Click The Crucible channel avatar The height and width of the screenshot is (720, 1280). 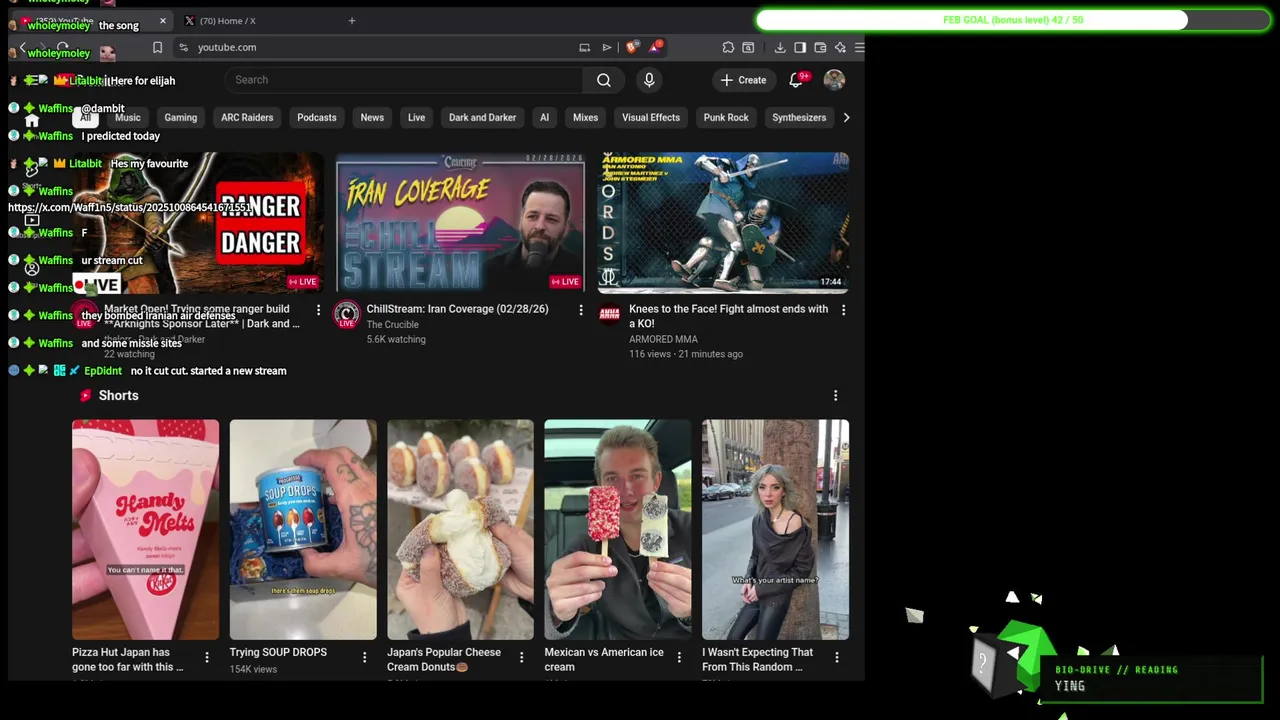pyautogui.click(x=347, y=314)
